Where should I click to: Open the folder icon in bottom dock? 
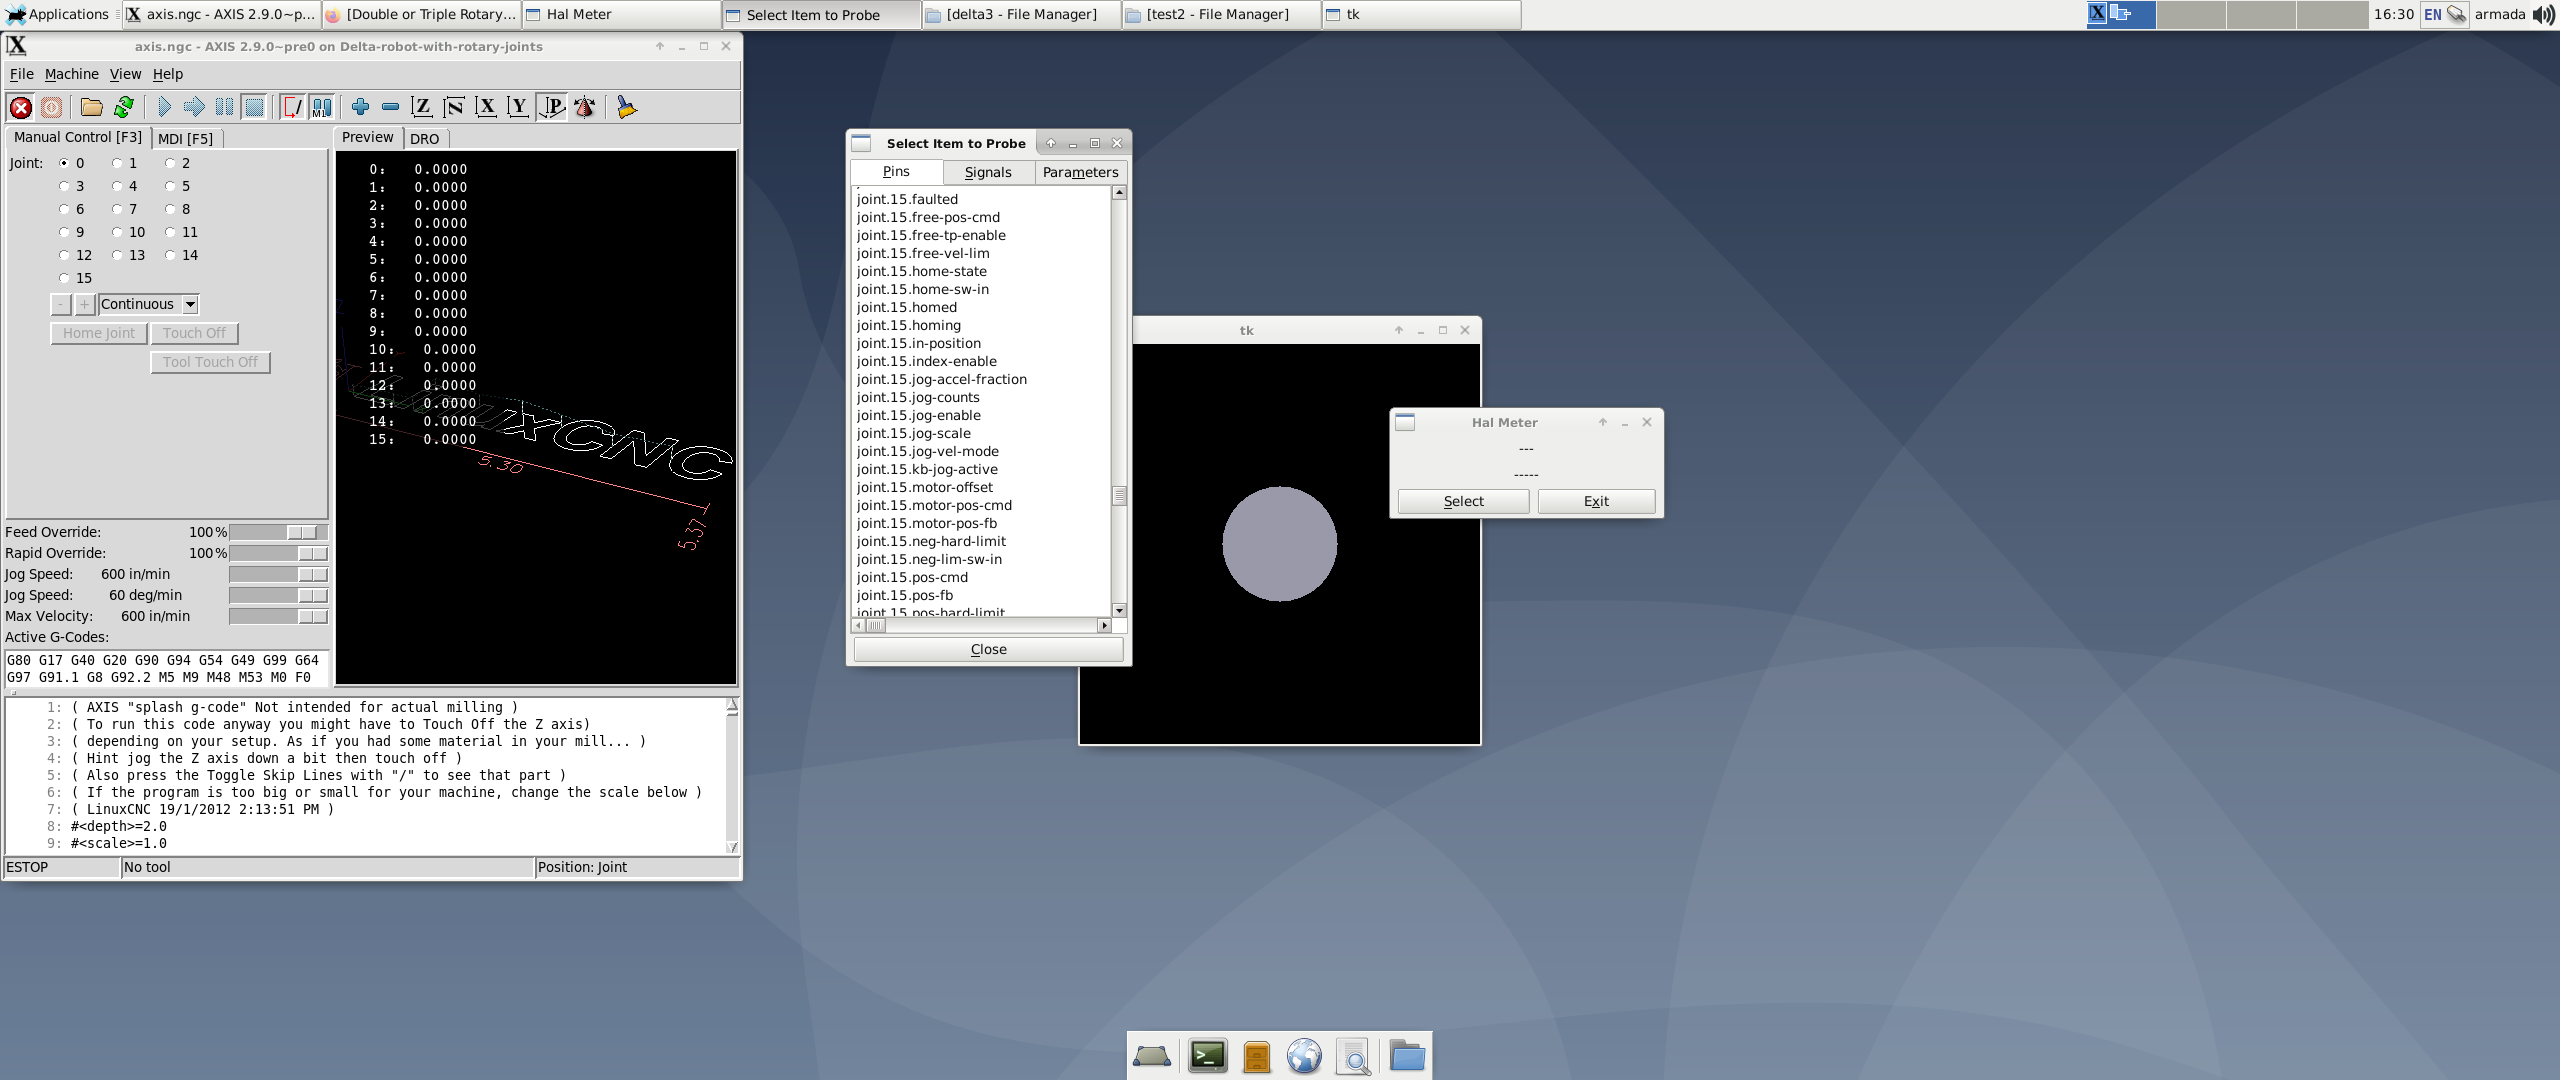click(x=1407, y=1056)
